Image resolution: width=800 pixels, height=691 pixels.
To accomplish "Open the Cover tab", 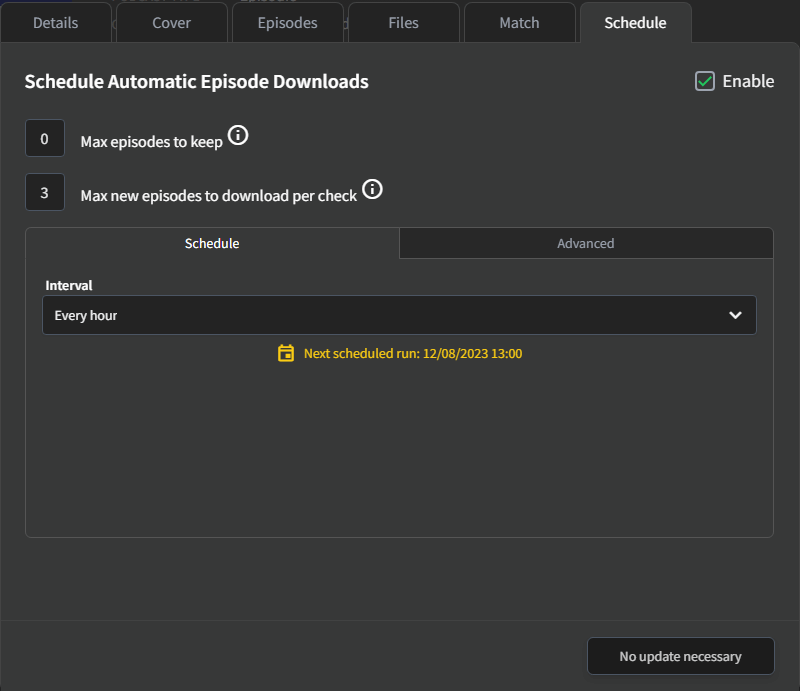I will [171, 23].
